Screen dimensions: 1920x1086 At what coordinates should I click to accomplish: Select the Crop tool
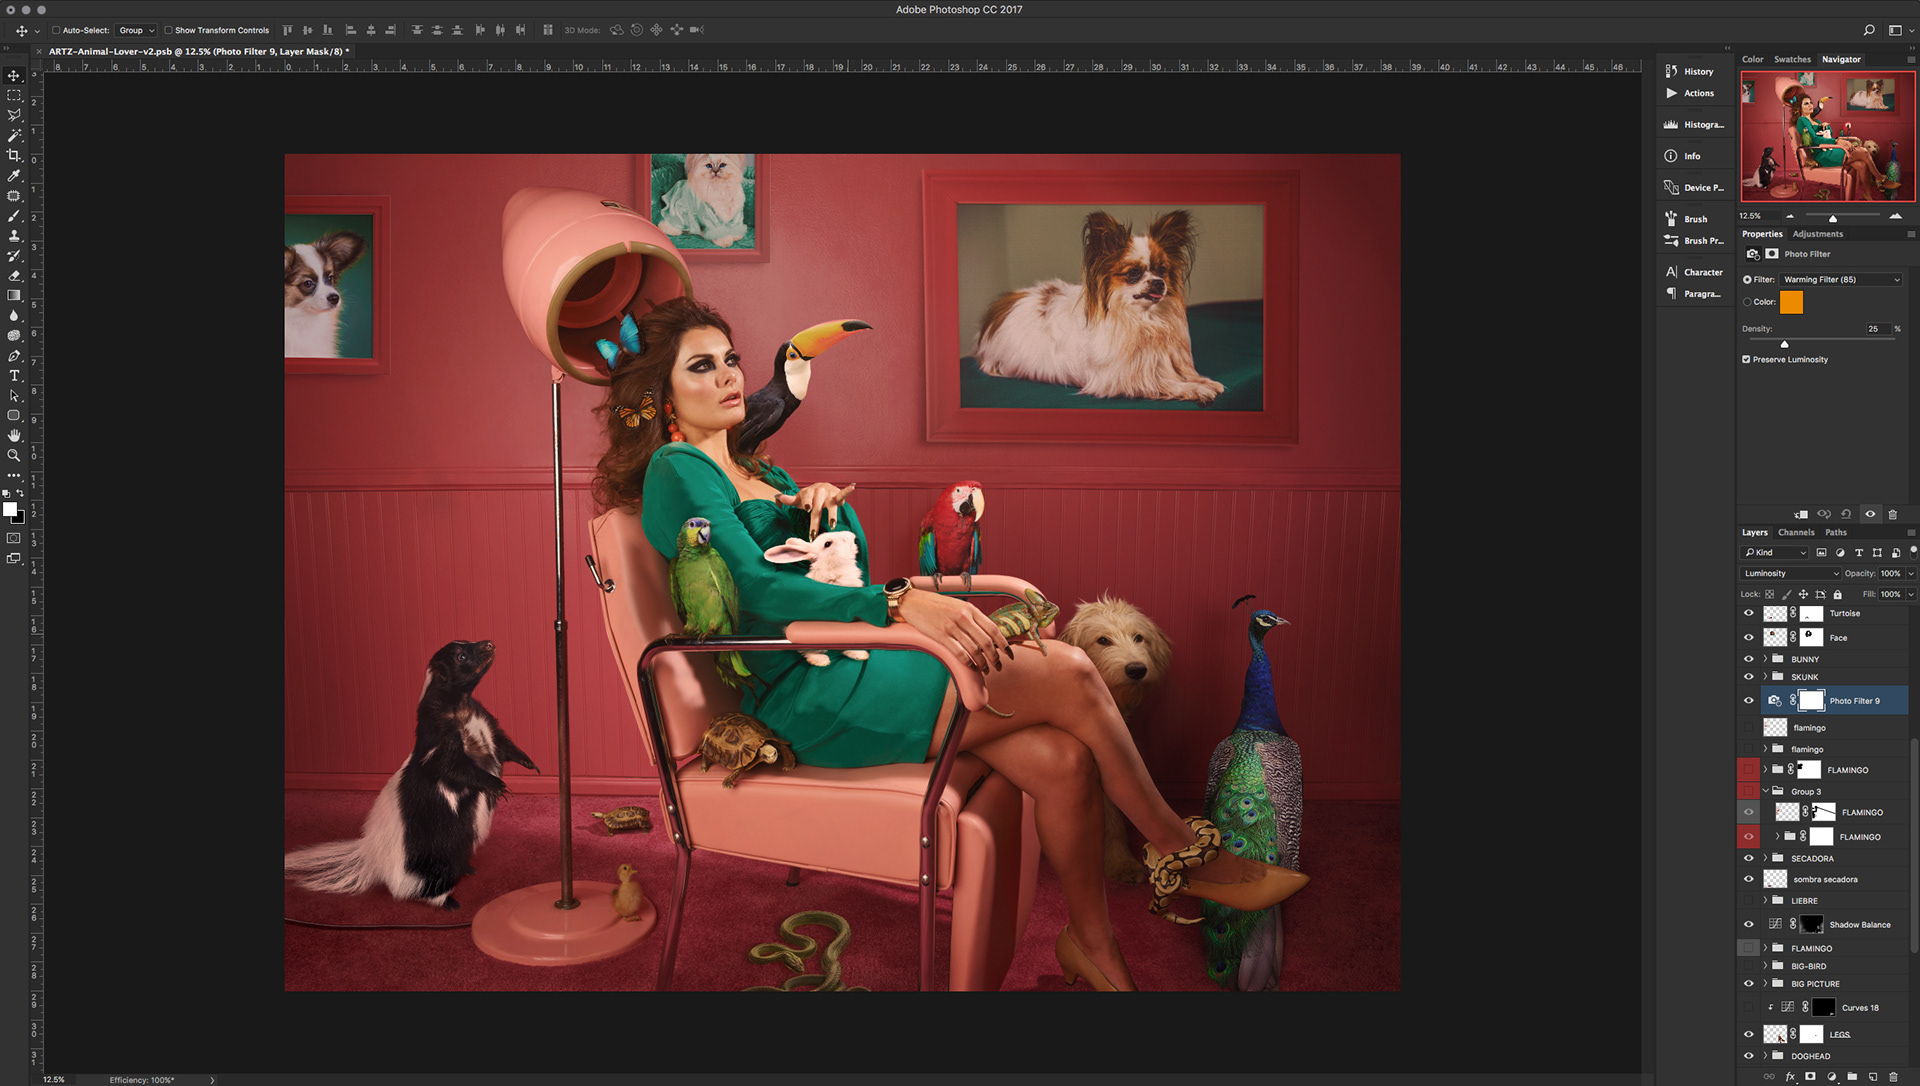[14, 155]
